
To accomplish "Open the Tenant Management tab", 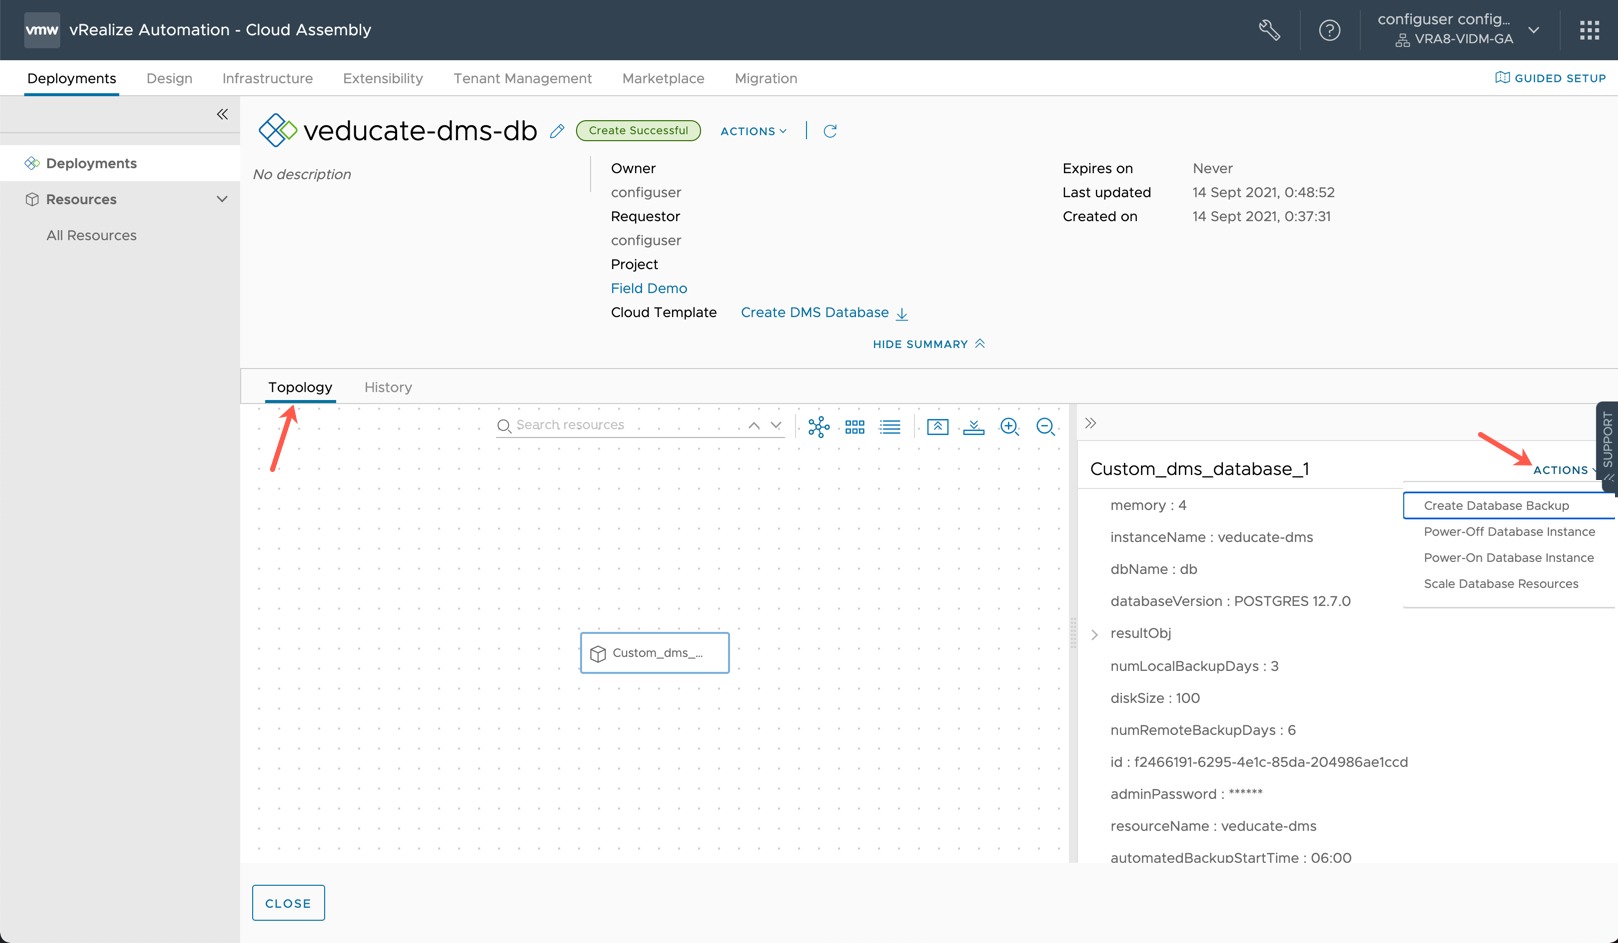I will [x=523, y=78].
